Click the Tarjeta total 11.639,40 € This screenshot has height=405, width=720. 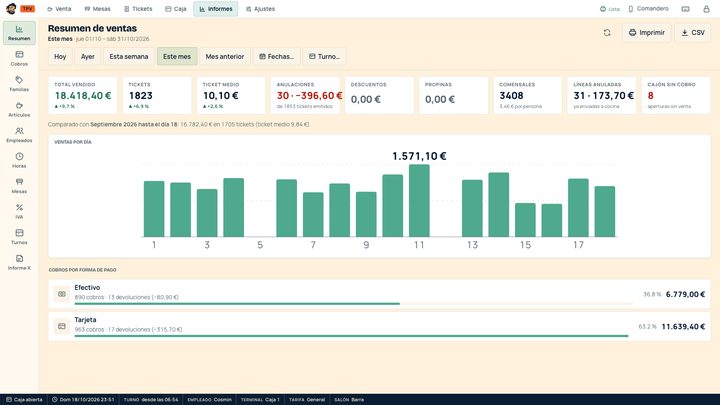683,326
